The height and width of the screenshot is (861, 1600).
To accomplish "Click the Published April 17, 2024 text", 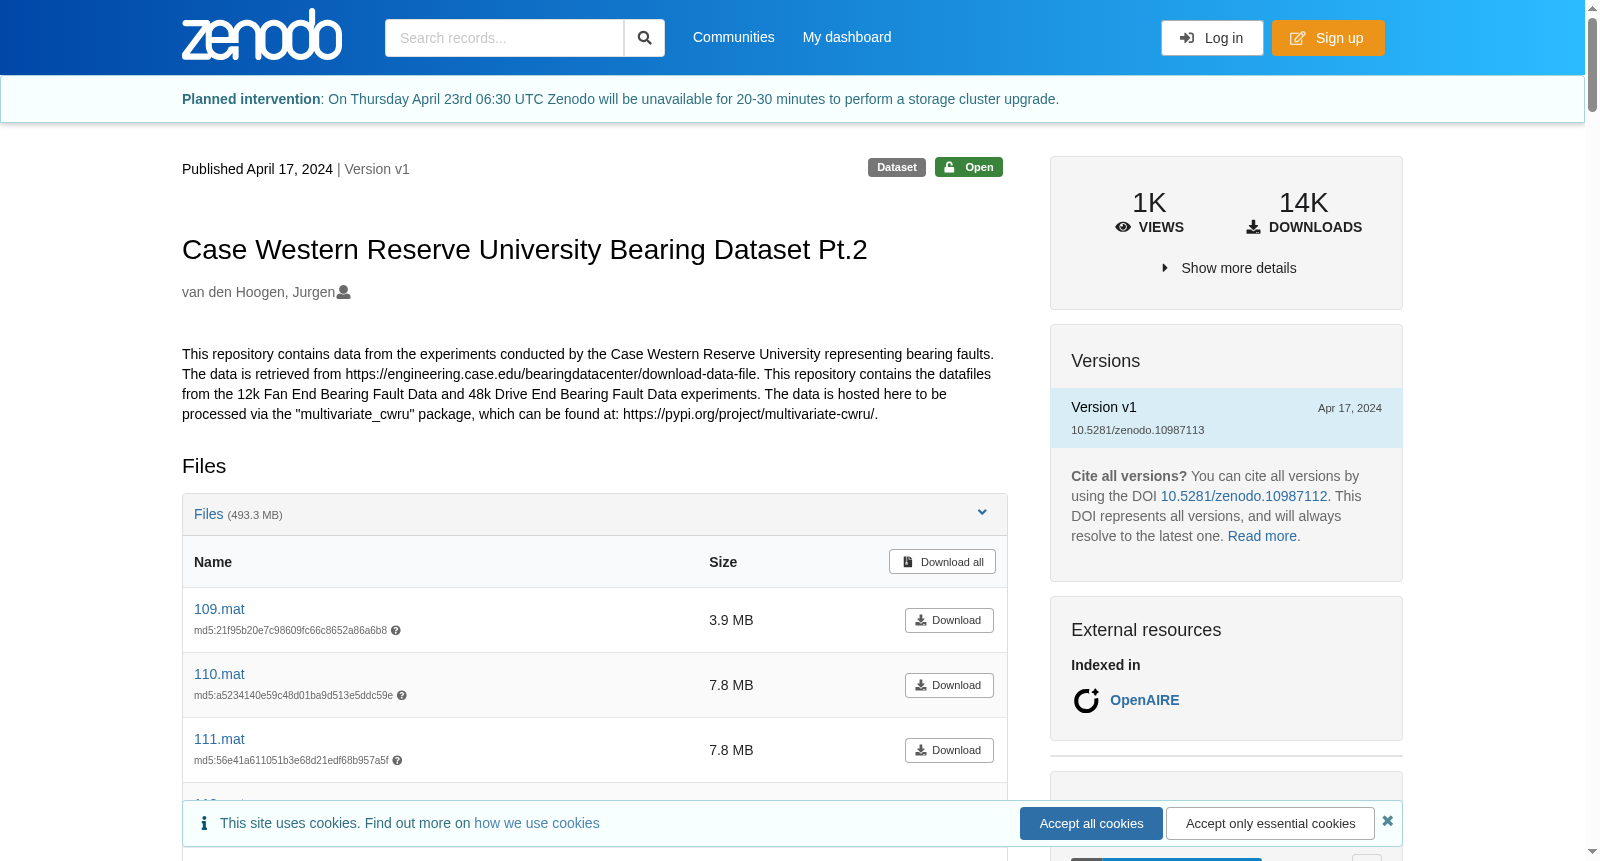I will (x=257, y=169).
